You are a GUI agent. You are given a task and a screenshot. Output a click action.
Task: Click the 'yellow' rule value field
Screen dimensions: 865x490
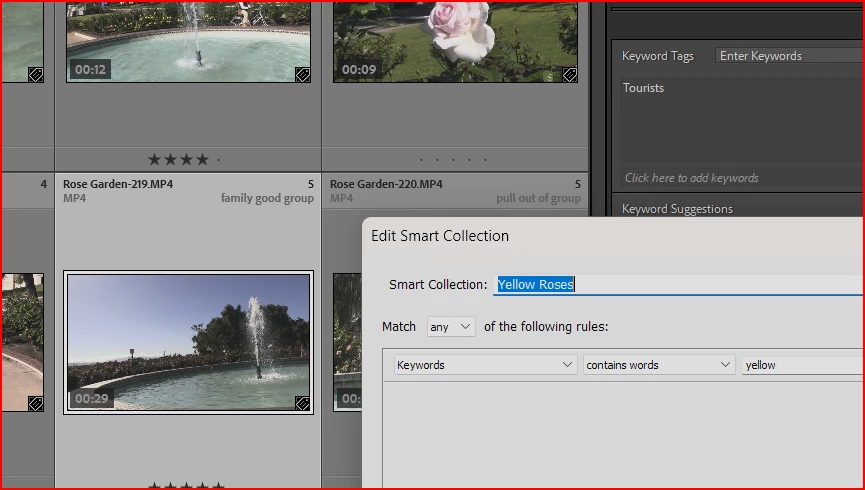tap(803, 365)
